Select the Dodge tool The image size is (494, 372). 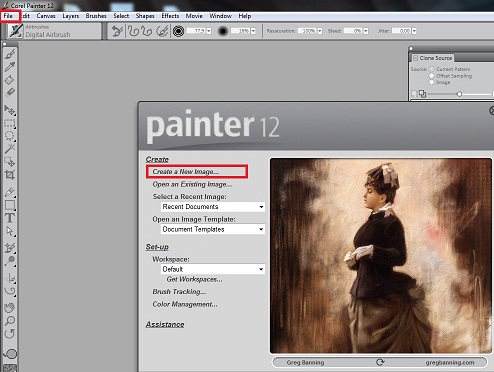[x=10, y=261]
